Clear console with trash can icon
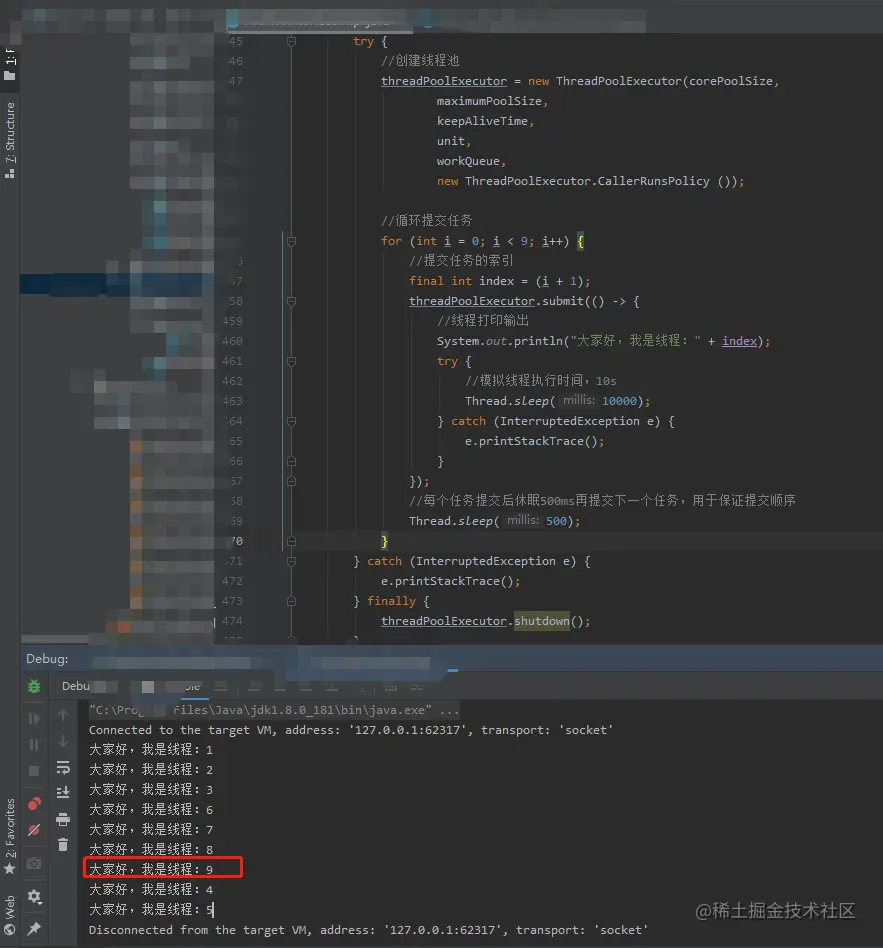Screen dimensions: 883x948 (63, 845)
